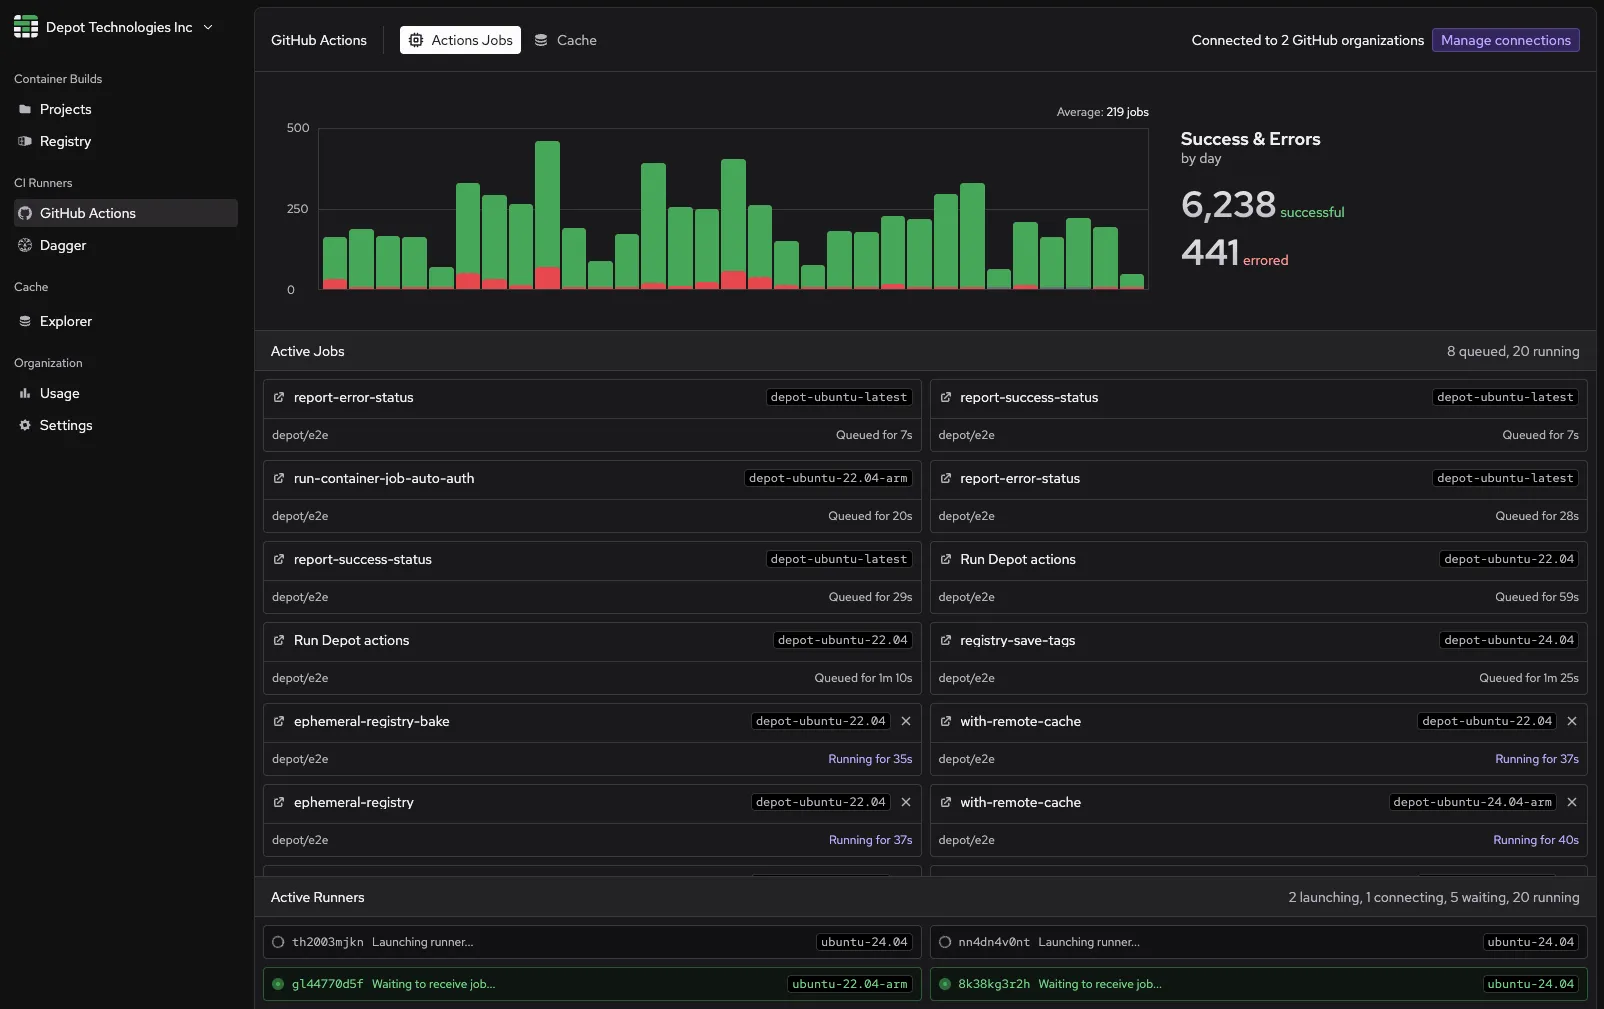Open the report-error-status job external link
The image size is (1604, 1009).
(279, 397)
